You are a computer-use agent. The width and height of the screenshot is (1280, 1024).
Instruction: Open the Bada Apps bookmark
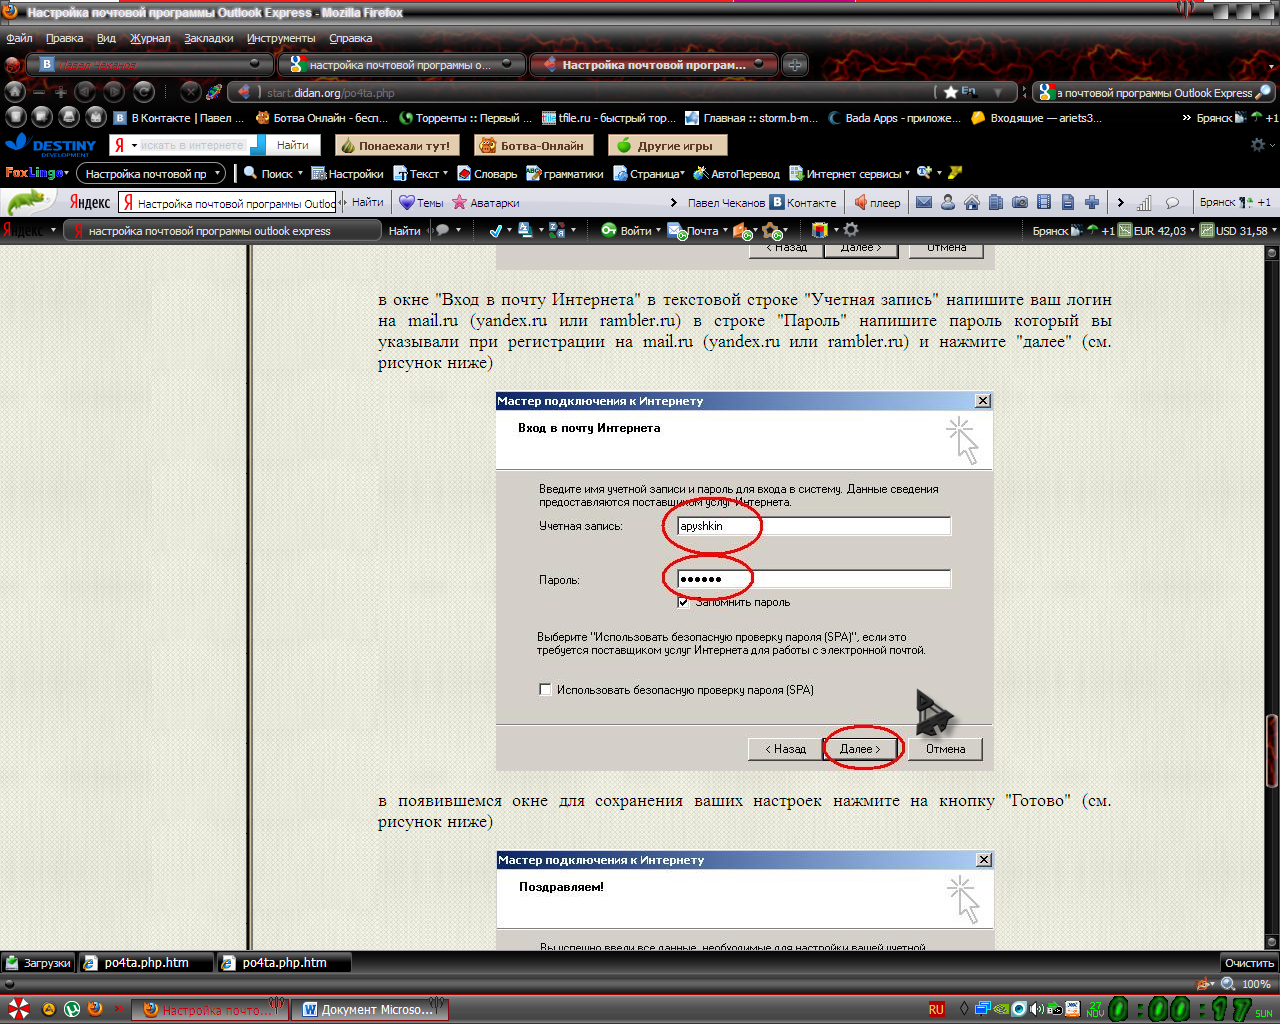coord(894,117)
